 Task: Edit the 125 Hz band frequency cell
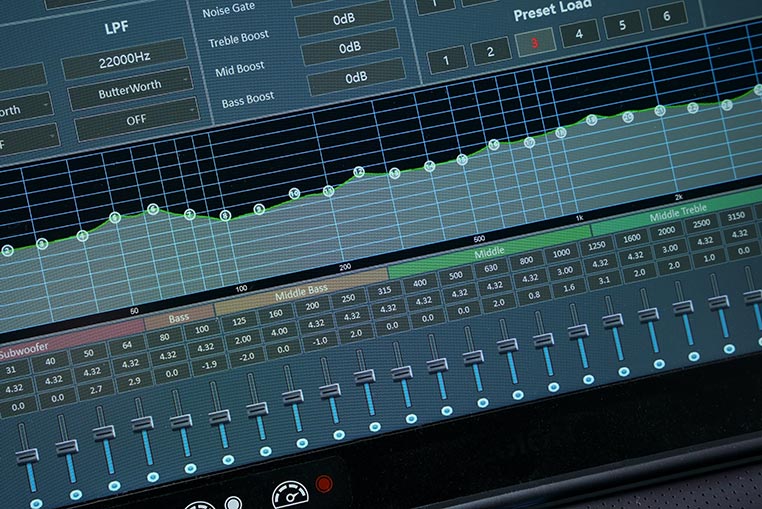[x=239, y=322]
